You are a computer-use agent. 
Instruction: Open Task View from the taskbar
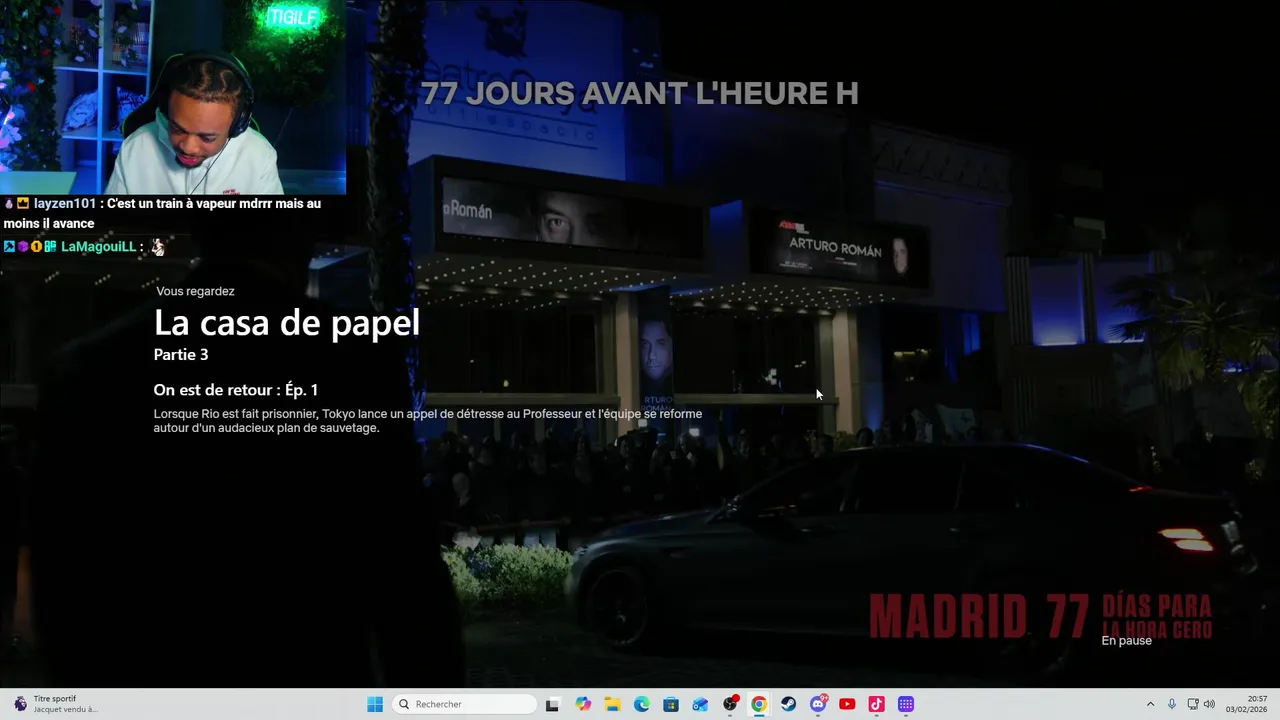coord(552,704)
